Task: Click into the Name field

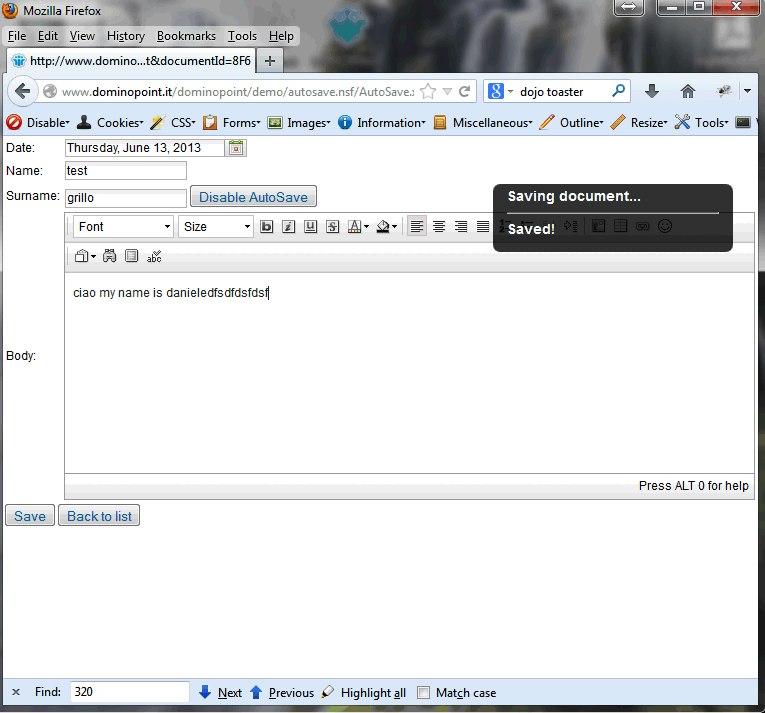Action: point(126,171)
